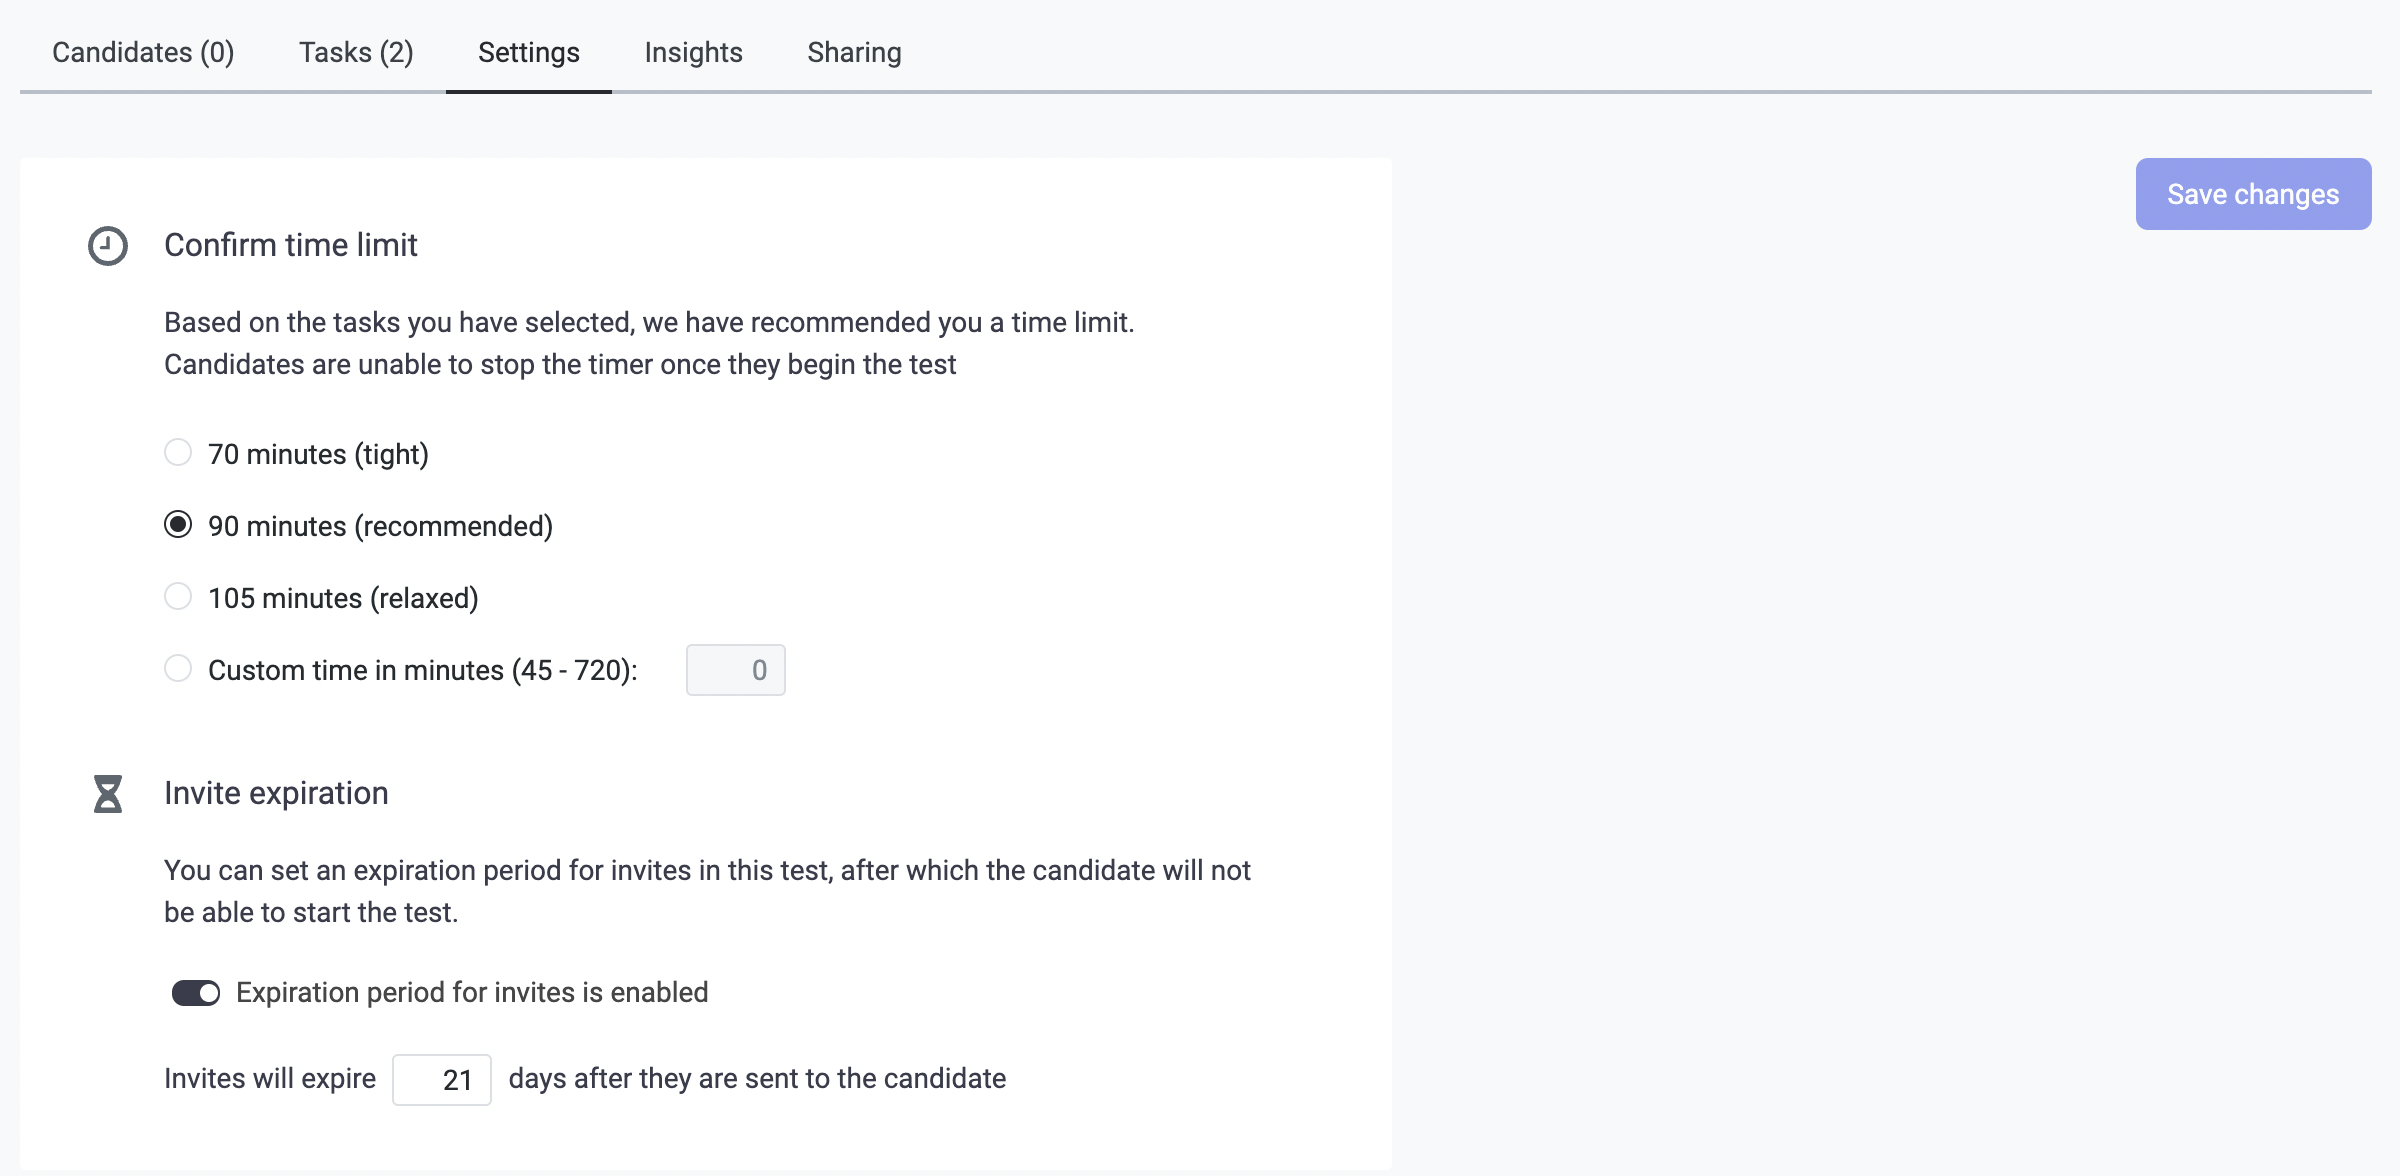The height and width of the screenshot is (1176, 2400).
Task: Choose the 105 minutes (relaxed) radio button
Action: (178, 597)
